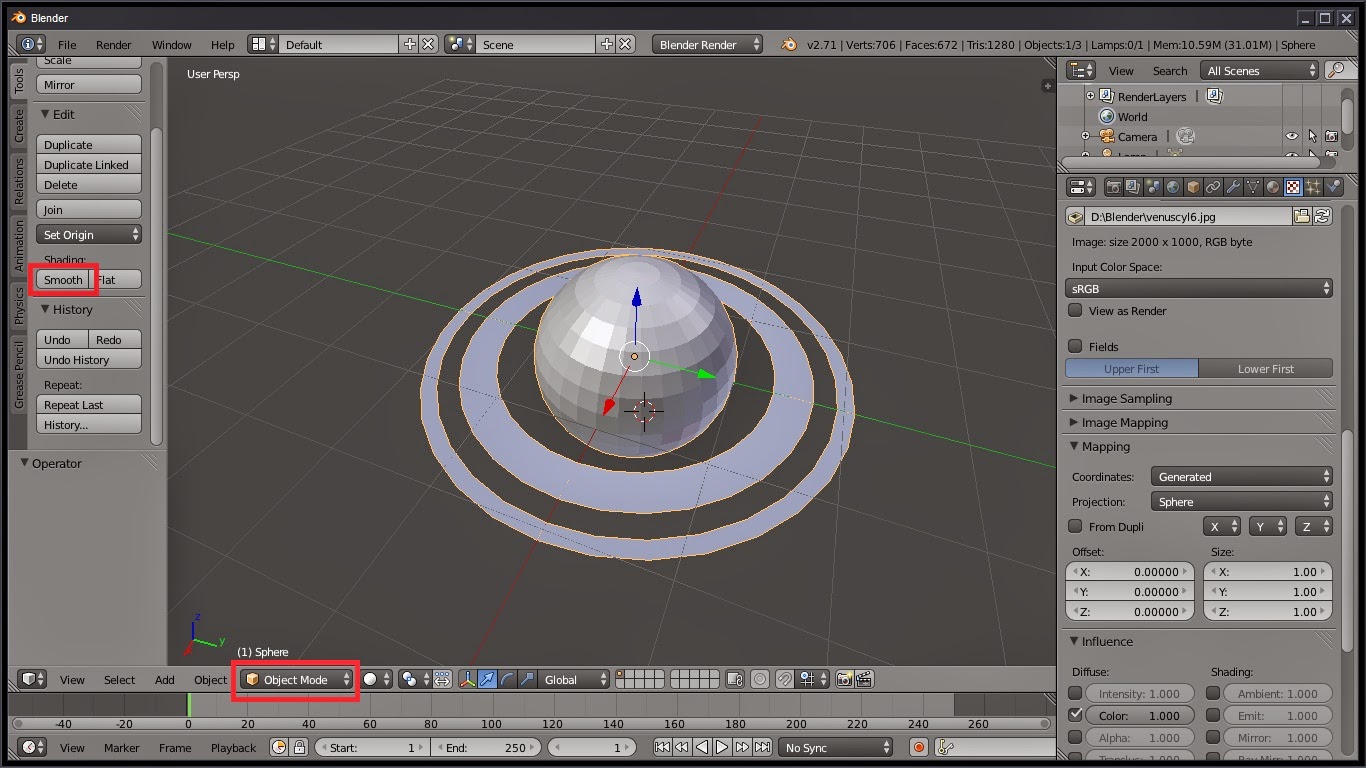Enable the From Dupli checkbox
1366x768 pixels.
1075,526
